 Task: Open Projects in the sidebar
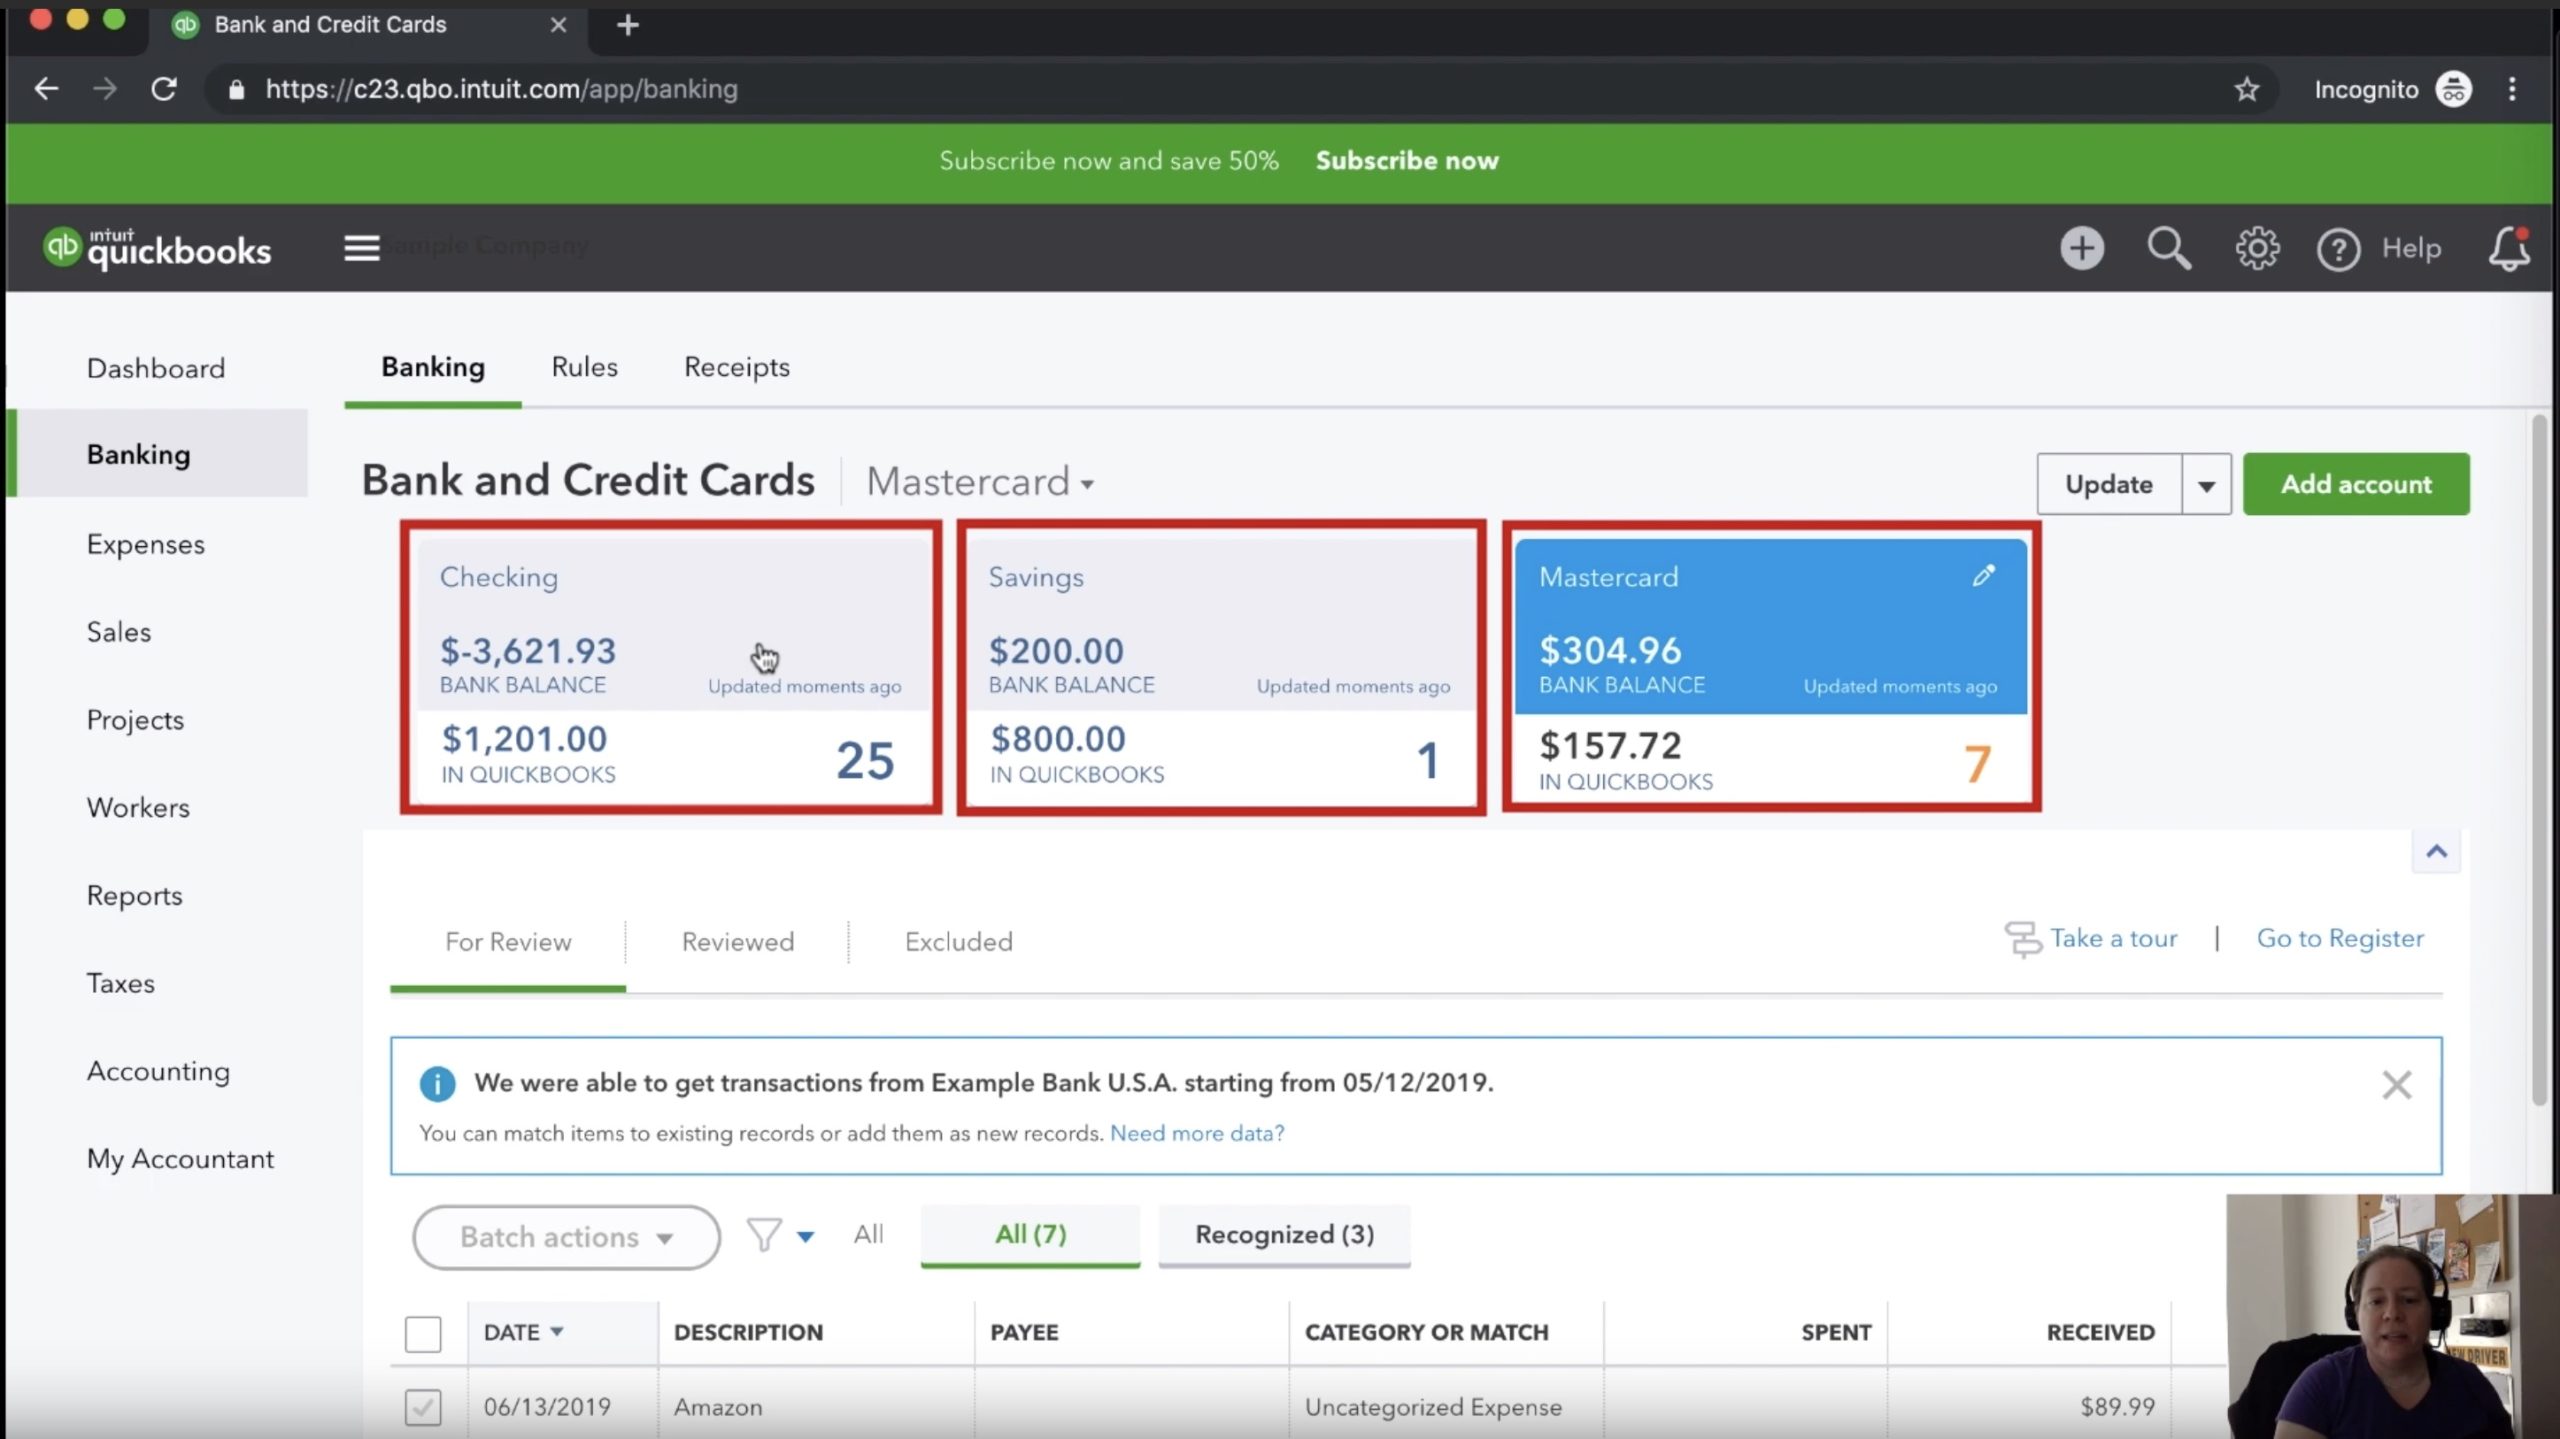[136, 720]
